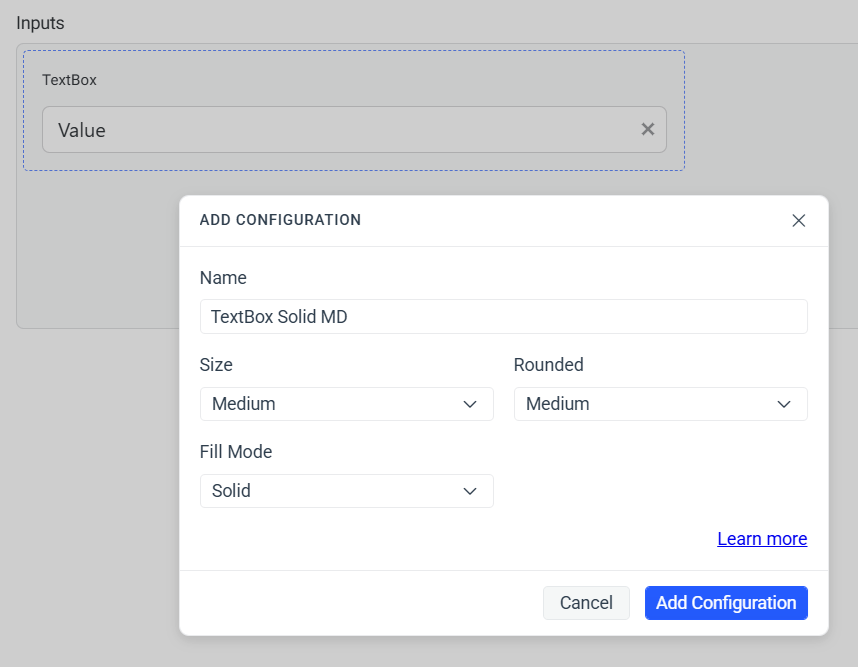Click the X icon inside the TextBox input
This screenshot has height=667, width=858.
[648, 129]
